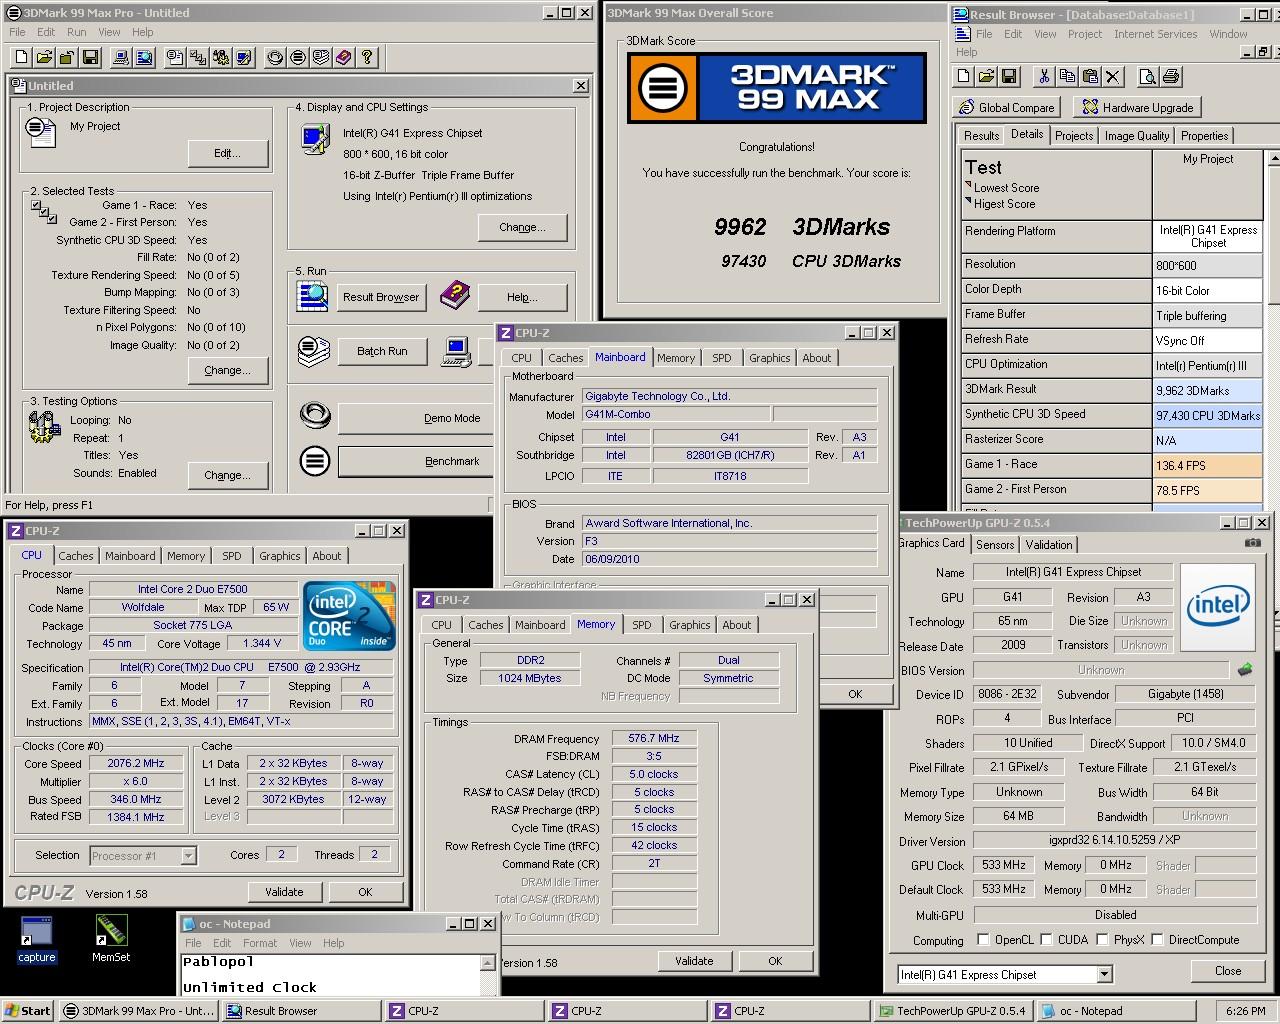Click Edit button in Project Description
1280x1024 pixels.
[x=228, y=153]
